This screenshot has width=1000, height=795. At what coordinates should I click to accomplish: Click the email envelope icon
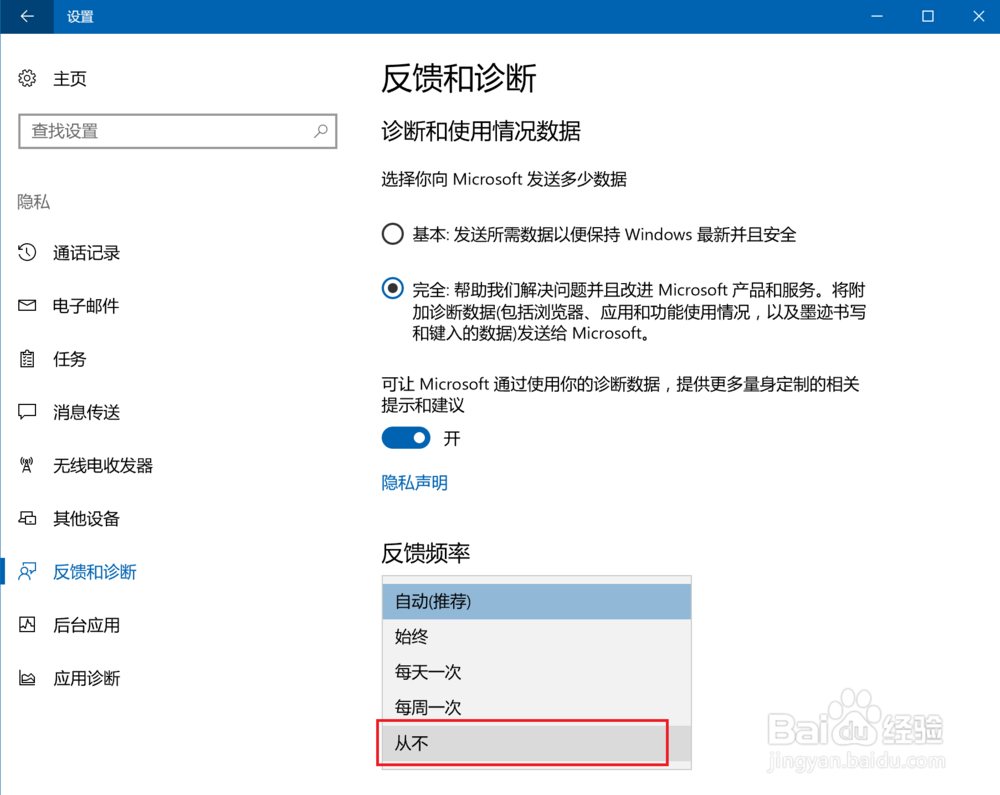pyautogui.click(x=27, y=305)
